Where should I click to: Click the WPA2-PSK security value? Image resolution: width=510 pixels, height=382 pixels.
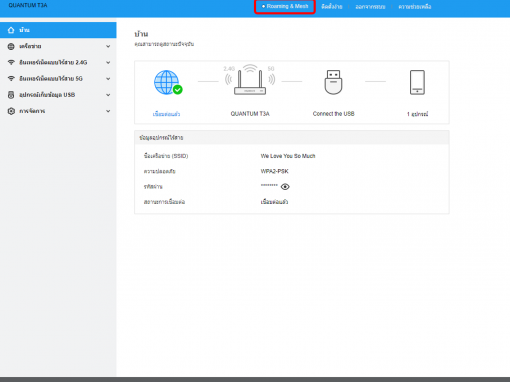pos(274,171)
